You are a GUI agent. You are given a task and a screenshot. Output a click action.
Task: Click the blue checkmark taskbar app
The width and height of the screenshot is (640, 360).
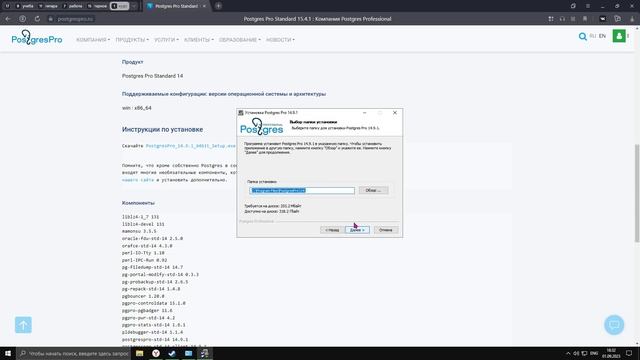coord(172,353)
